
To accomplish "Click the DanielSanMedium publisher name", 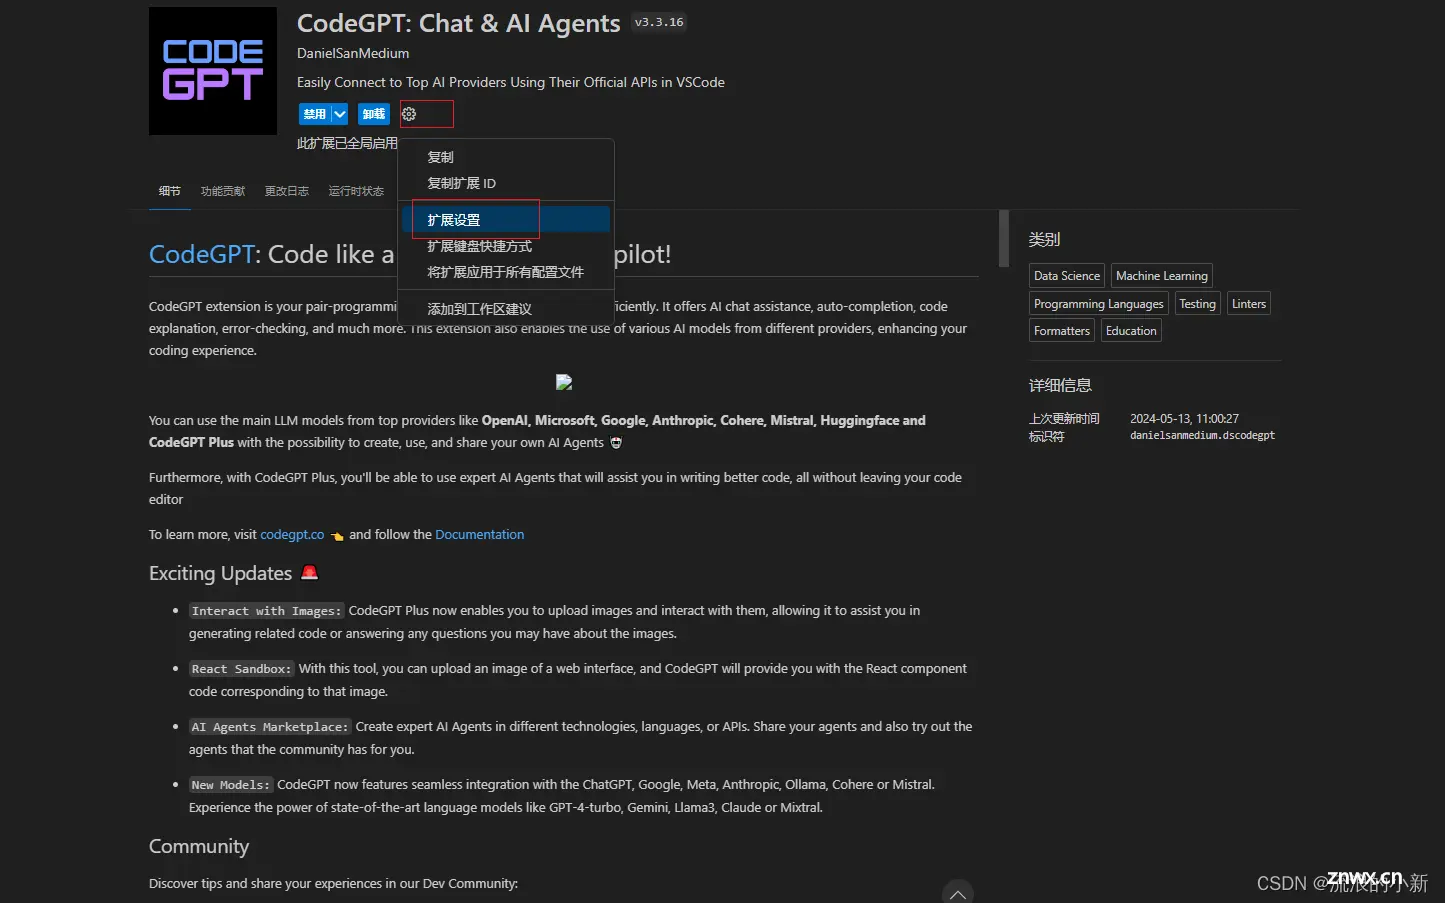I will pyautogui.click(x=353, y=53).
